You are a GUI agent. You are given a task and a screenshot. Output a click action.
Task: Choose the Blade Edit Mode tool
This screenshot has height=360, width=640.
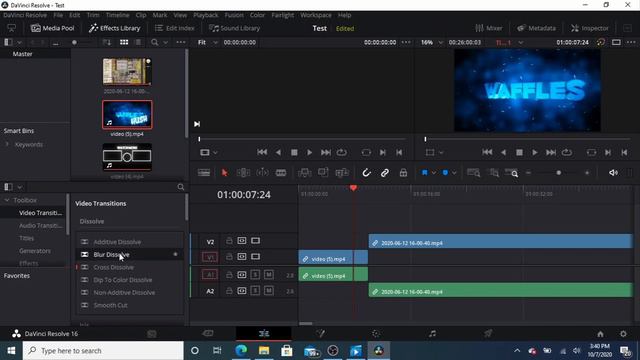[281, 173]
